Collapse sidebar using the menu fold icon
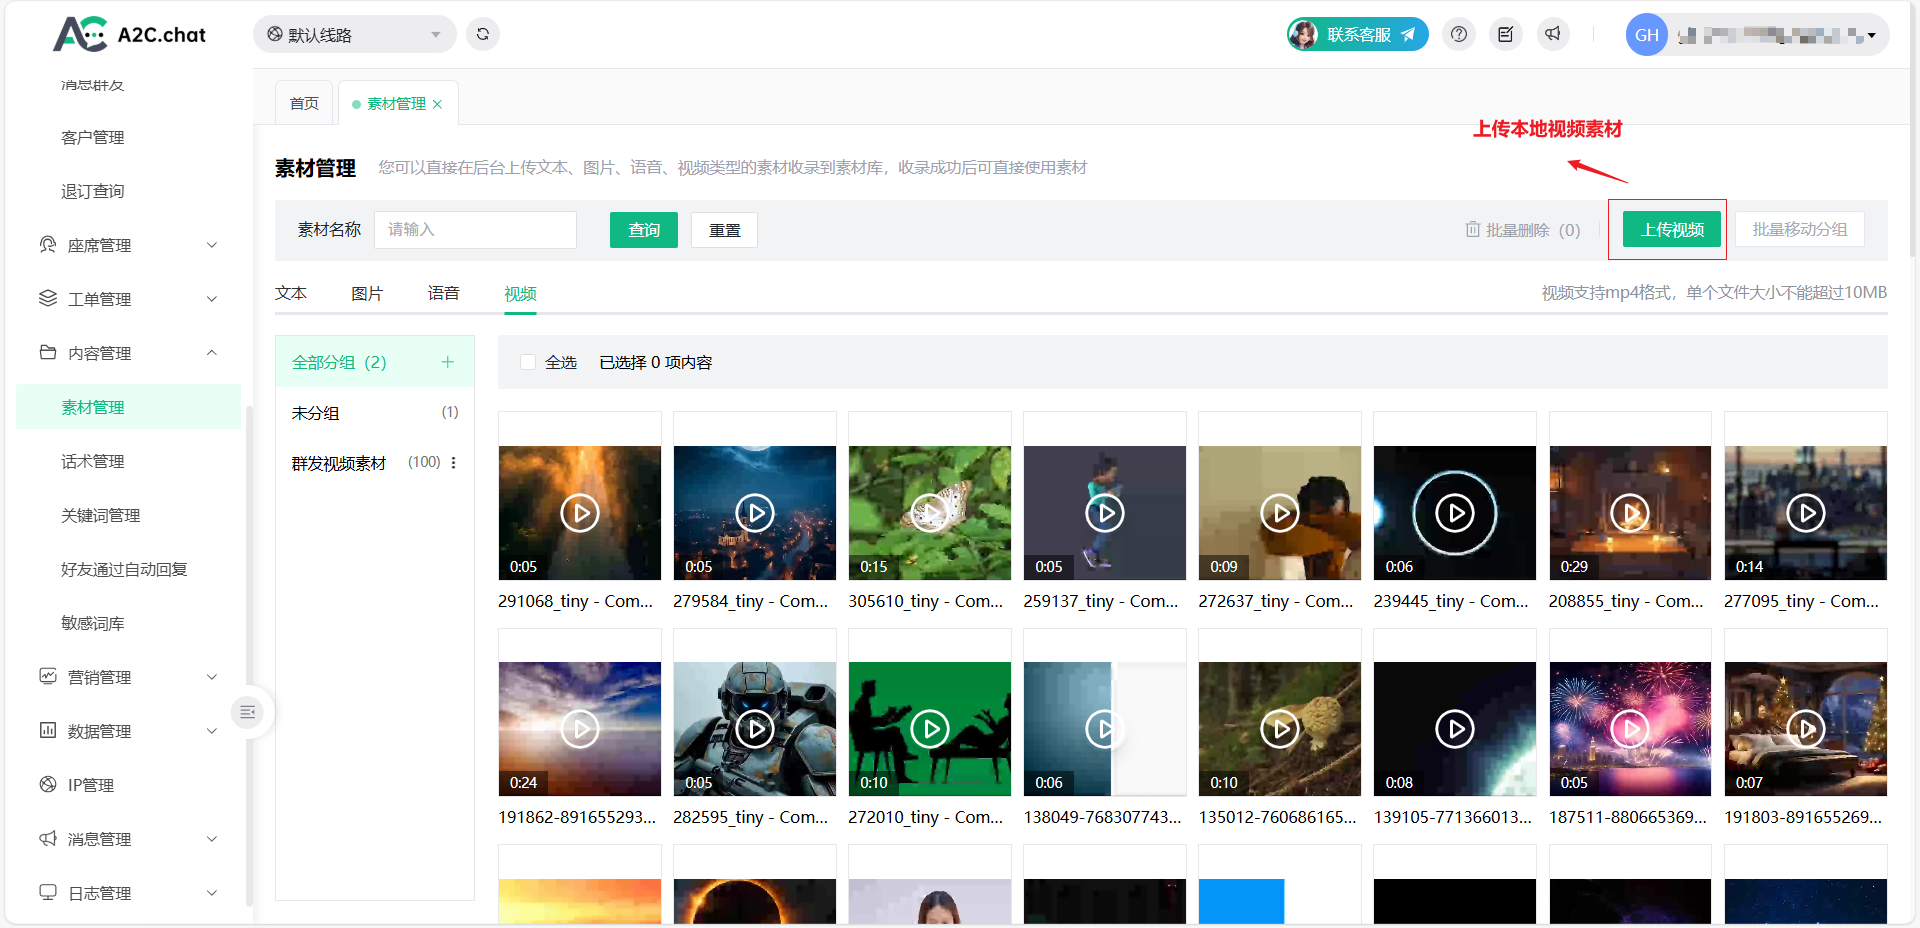 point(247,712)
